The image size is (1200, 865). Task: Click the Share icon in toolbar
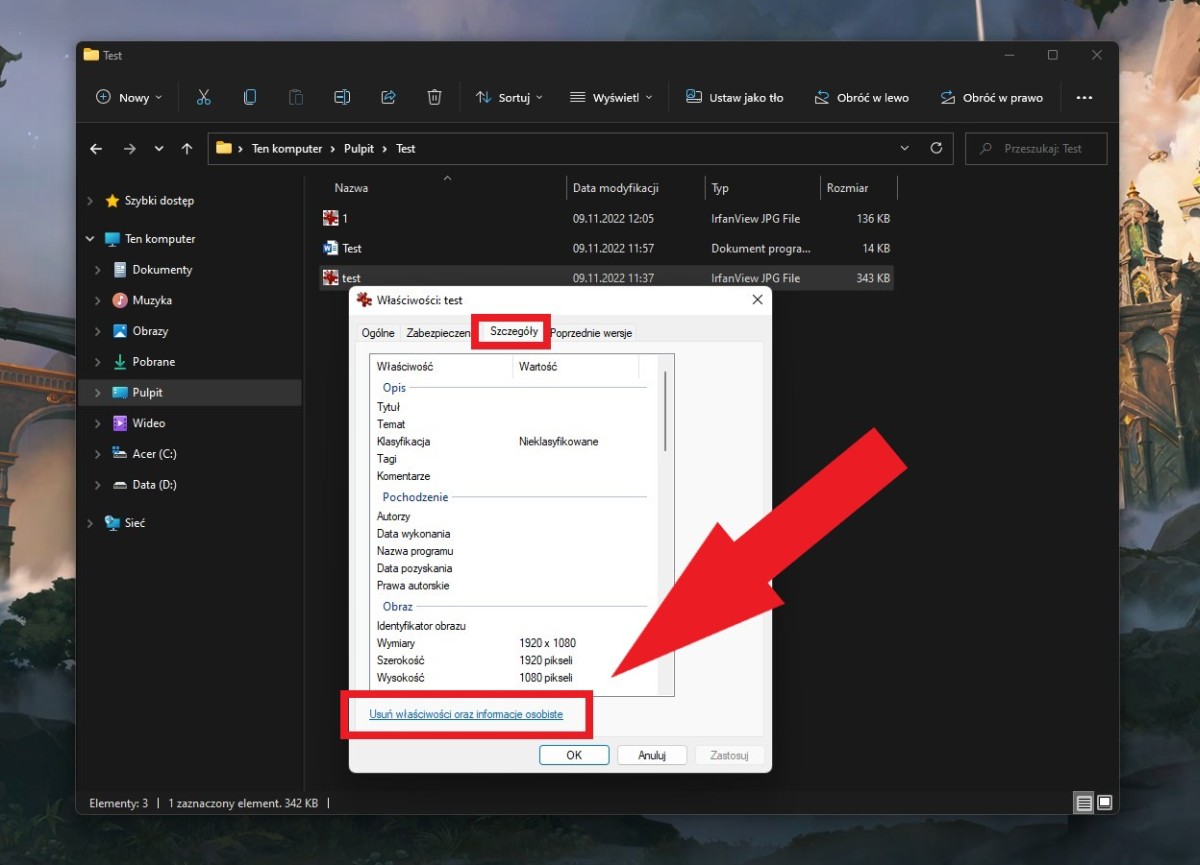pyautogui.click(x=388, y=97)
